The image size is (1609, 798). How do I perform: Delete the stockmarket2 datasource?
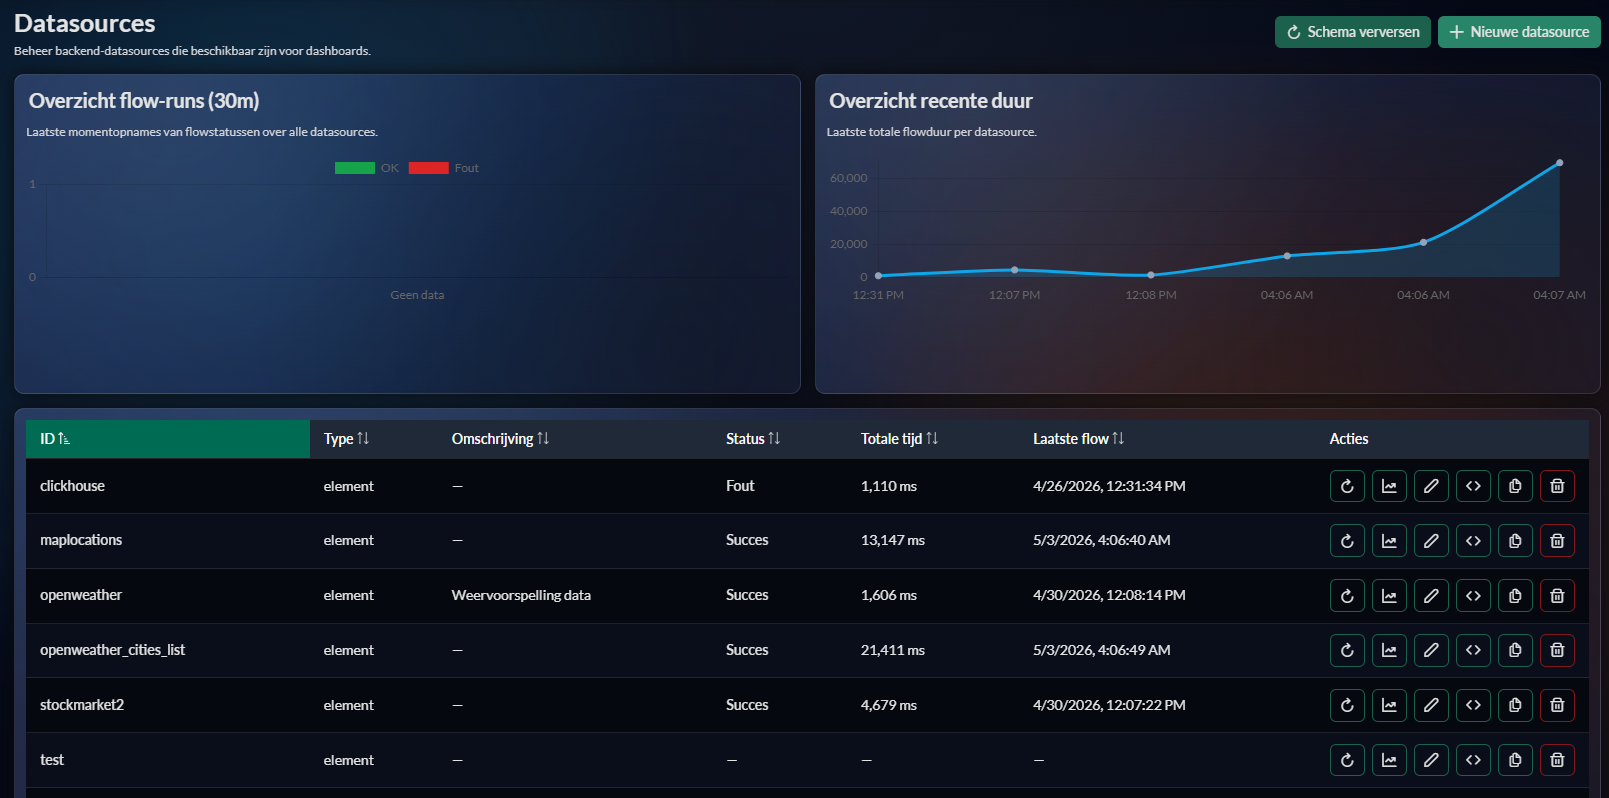[x=1557, y=705]
